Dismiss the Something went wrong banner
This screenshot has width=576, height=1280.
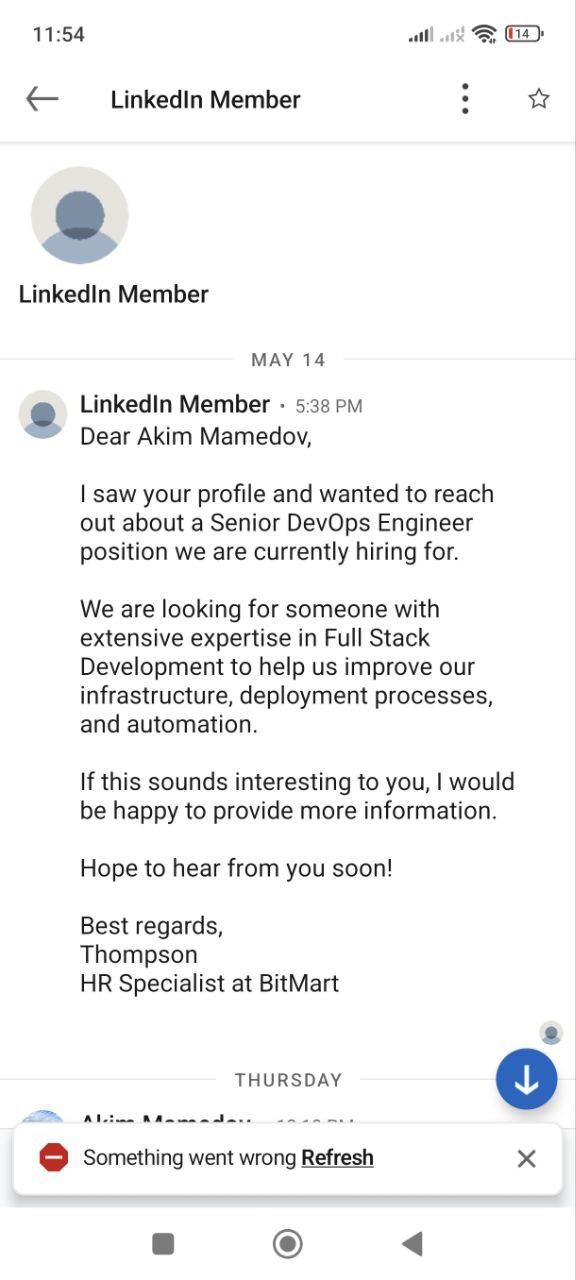coord(526,1158)
